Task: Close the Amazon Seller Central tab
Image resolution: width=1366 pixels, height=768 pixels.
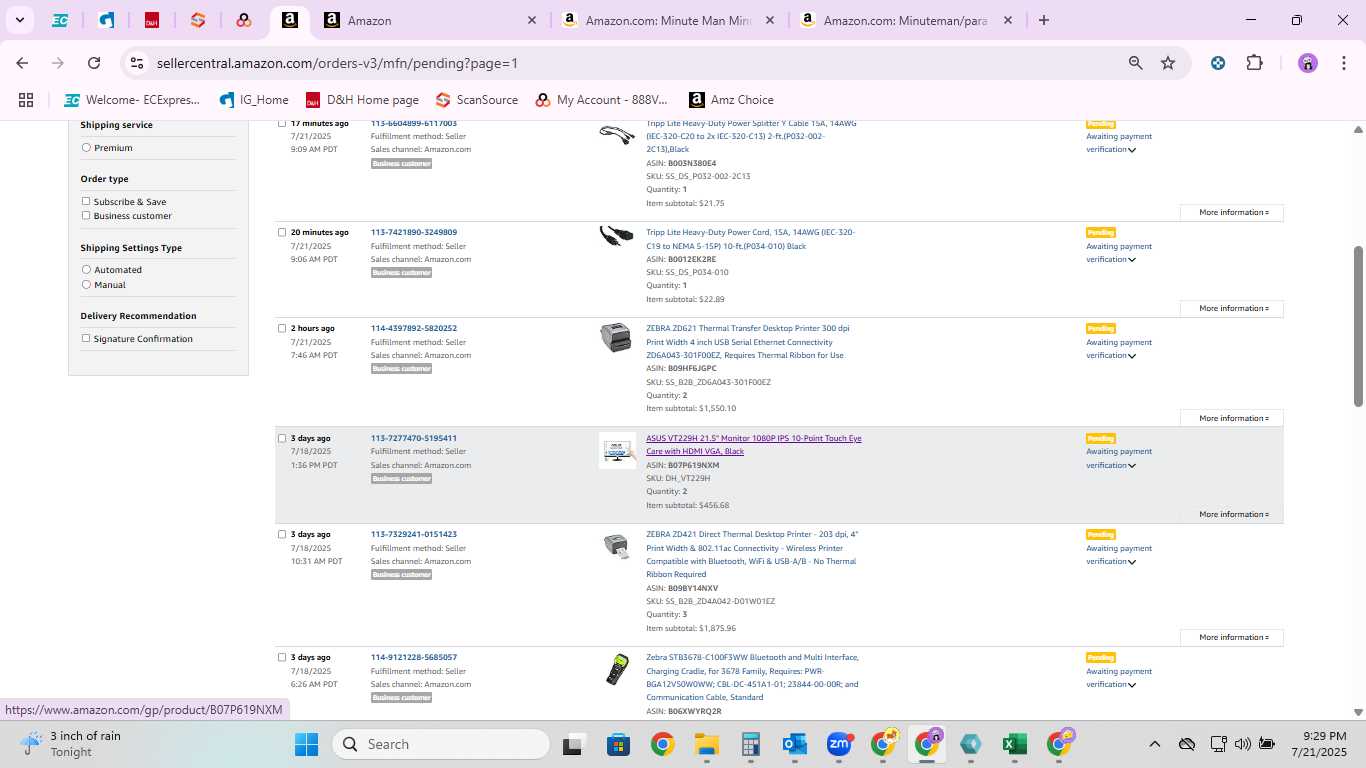Action: pos(532,20)
